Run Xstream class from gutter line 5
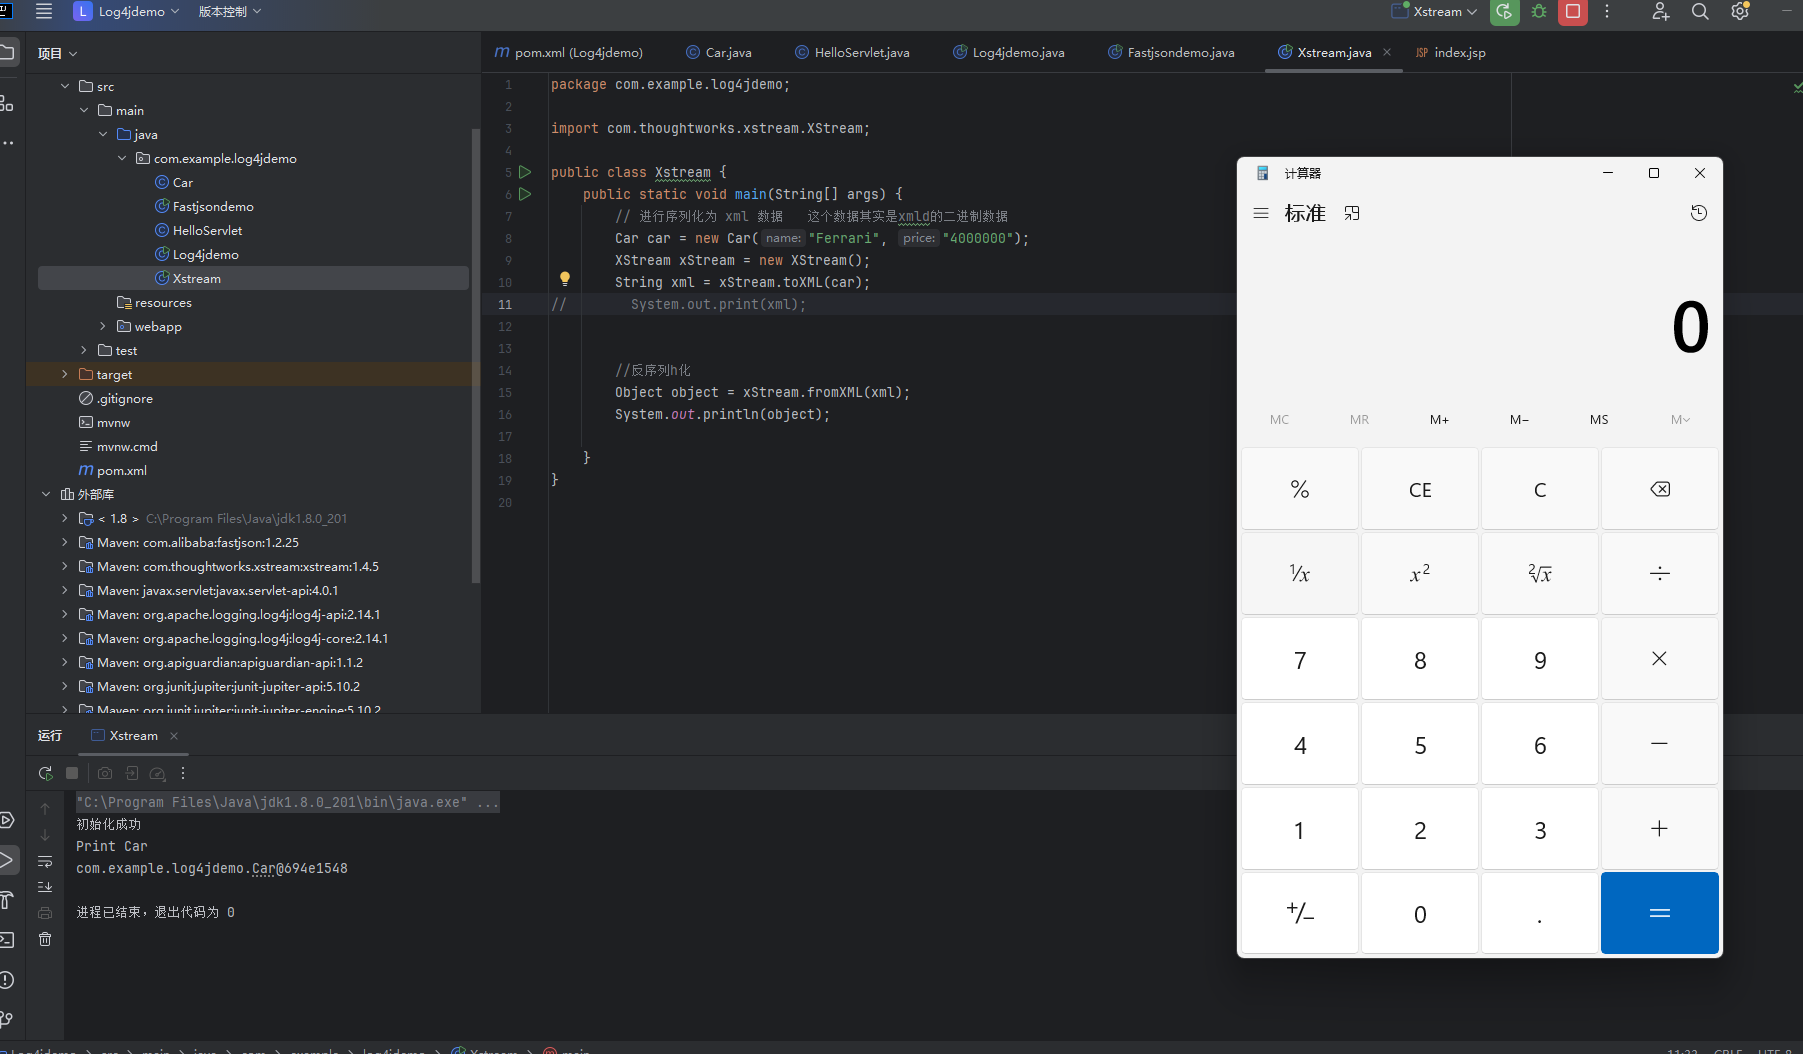The width and height of the screenshot is (1803, 1054). tap(525, 172)
